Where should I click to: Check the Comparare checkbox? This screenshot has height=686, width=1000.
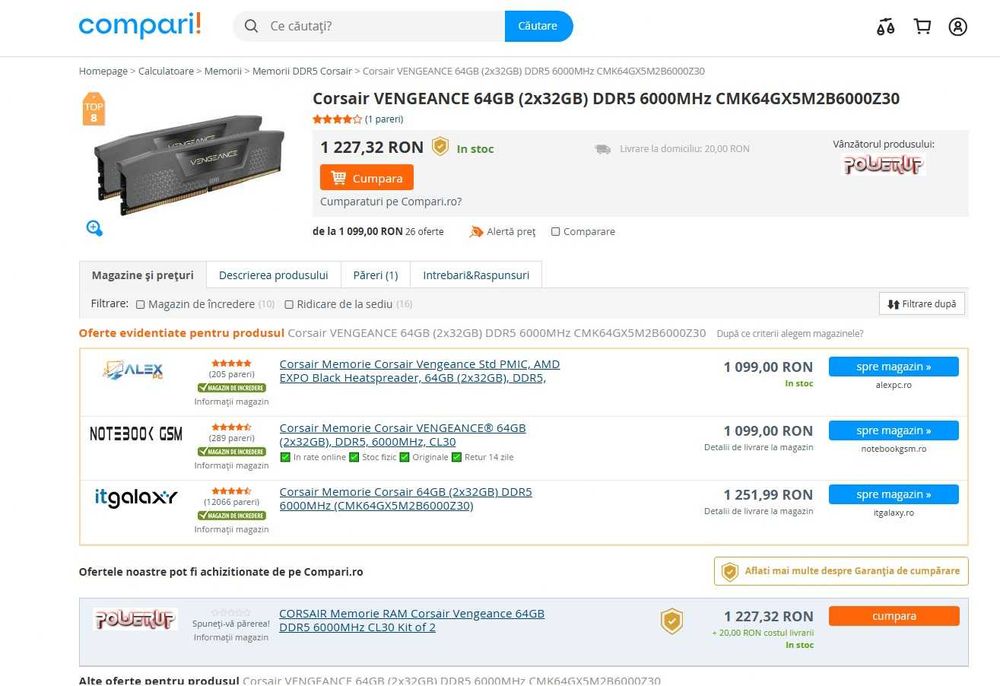555,231
